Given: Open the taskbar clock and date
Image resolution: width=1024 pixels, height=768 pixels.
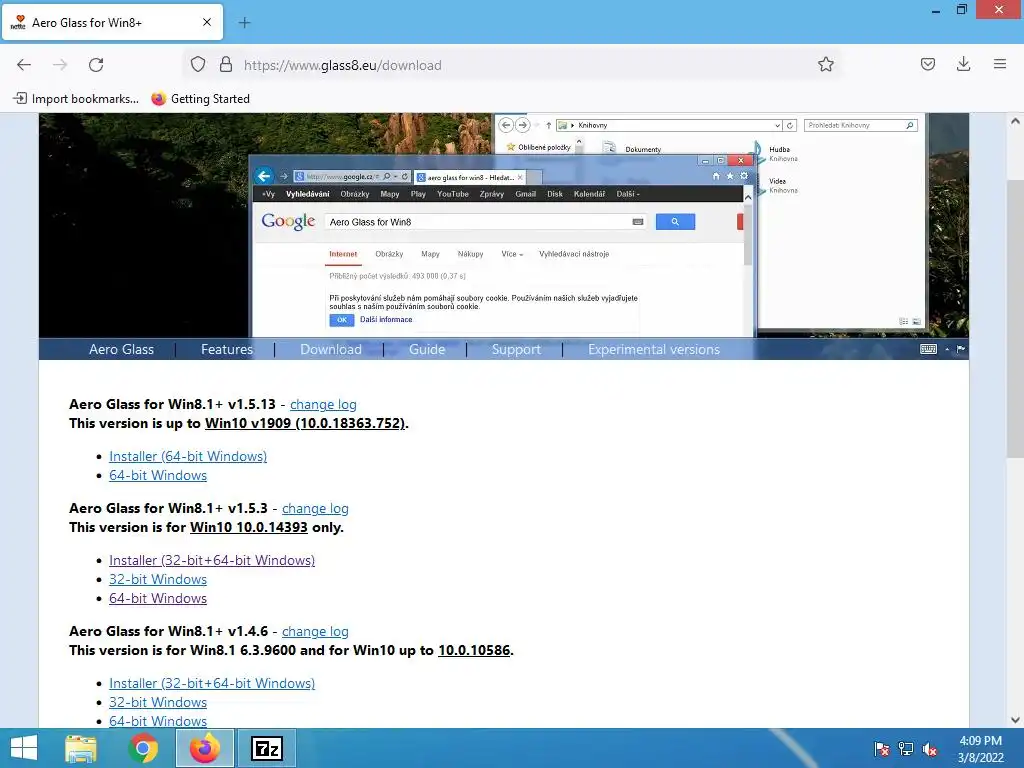Looking at the screenshot, I should tap(980, 749).
